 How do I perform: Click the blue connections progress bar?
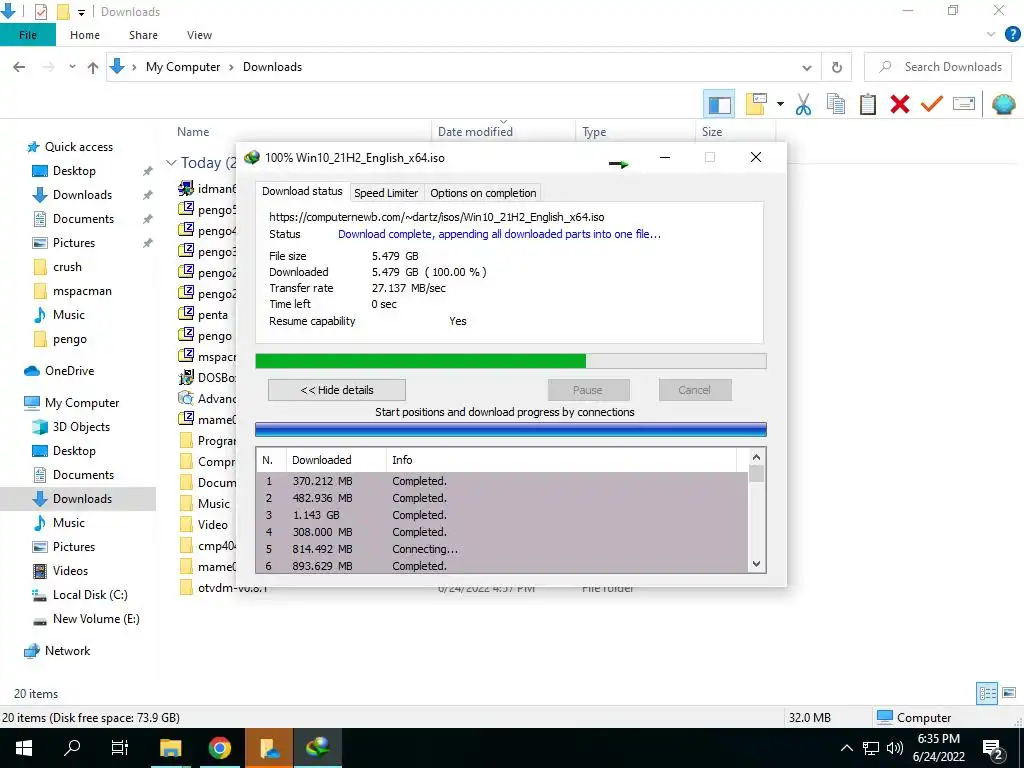point(511,429)
